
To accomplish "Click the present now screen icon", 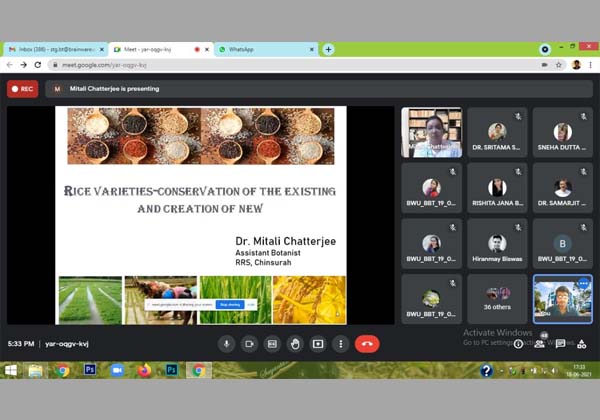I will click(x=318, y=343).
